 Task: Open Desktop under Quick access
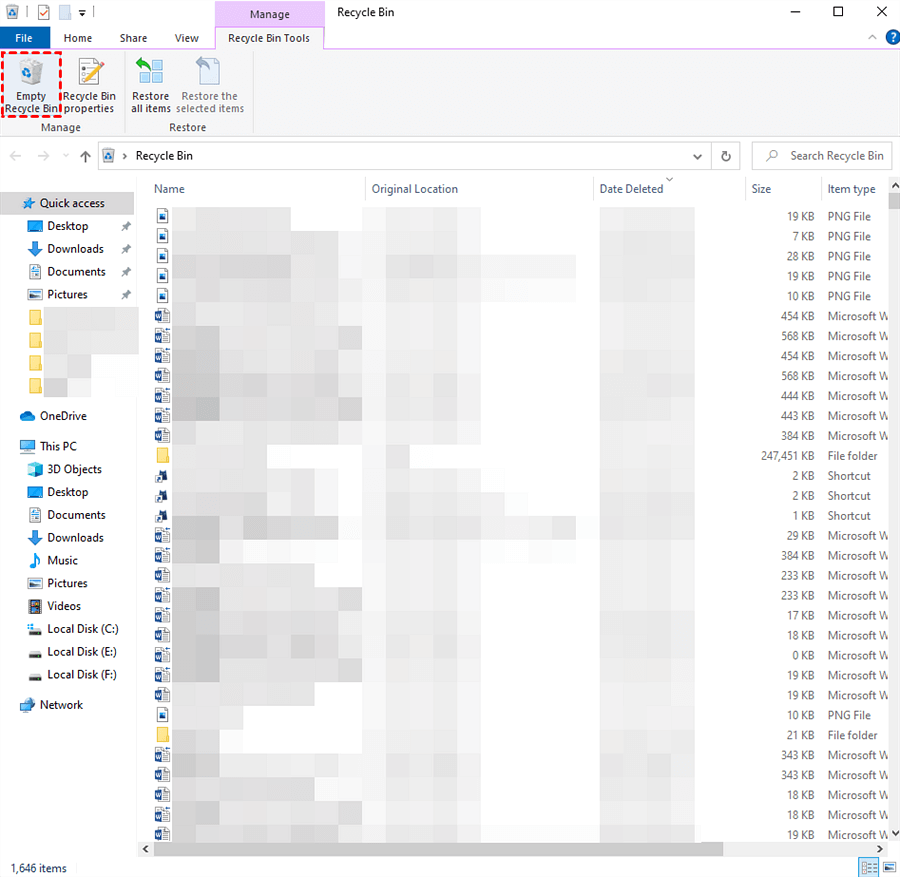click(x=68, y=226)
